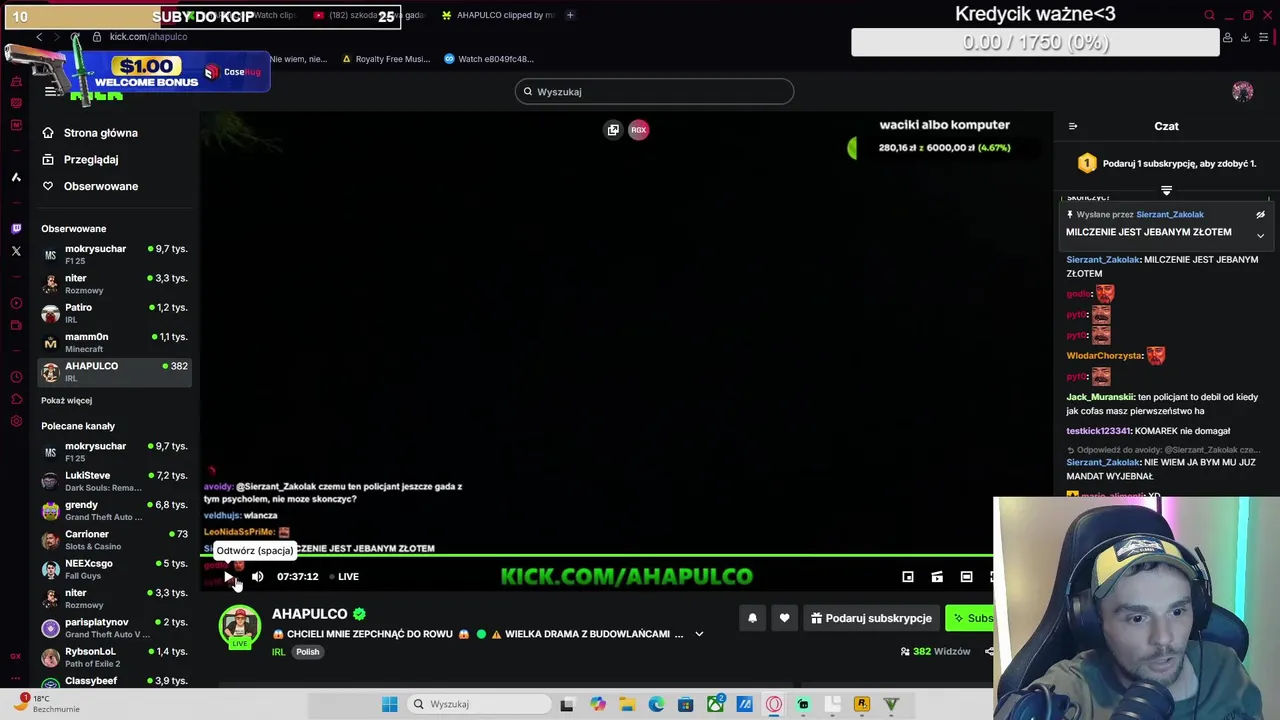The width and height of the screenshot is (1280, 720).
Task: Open Windows Start menu
Action: tap(389, 704)
